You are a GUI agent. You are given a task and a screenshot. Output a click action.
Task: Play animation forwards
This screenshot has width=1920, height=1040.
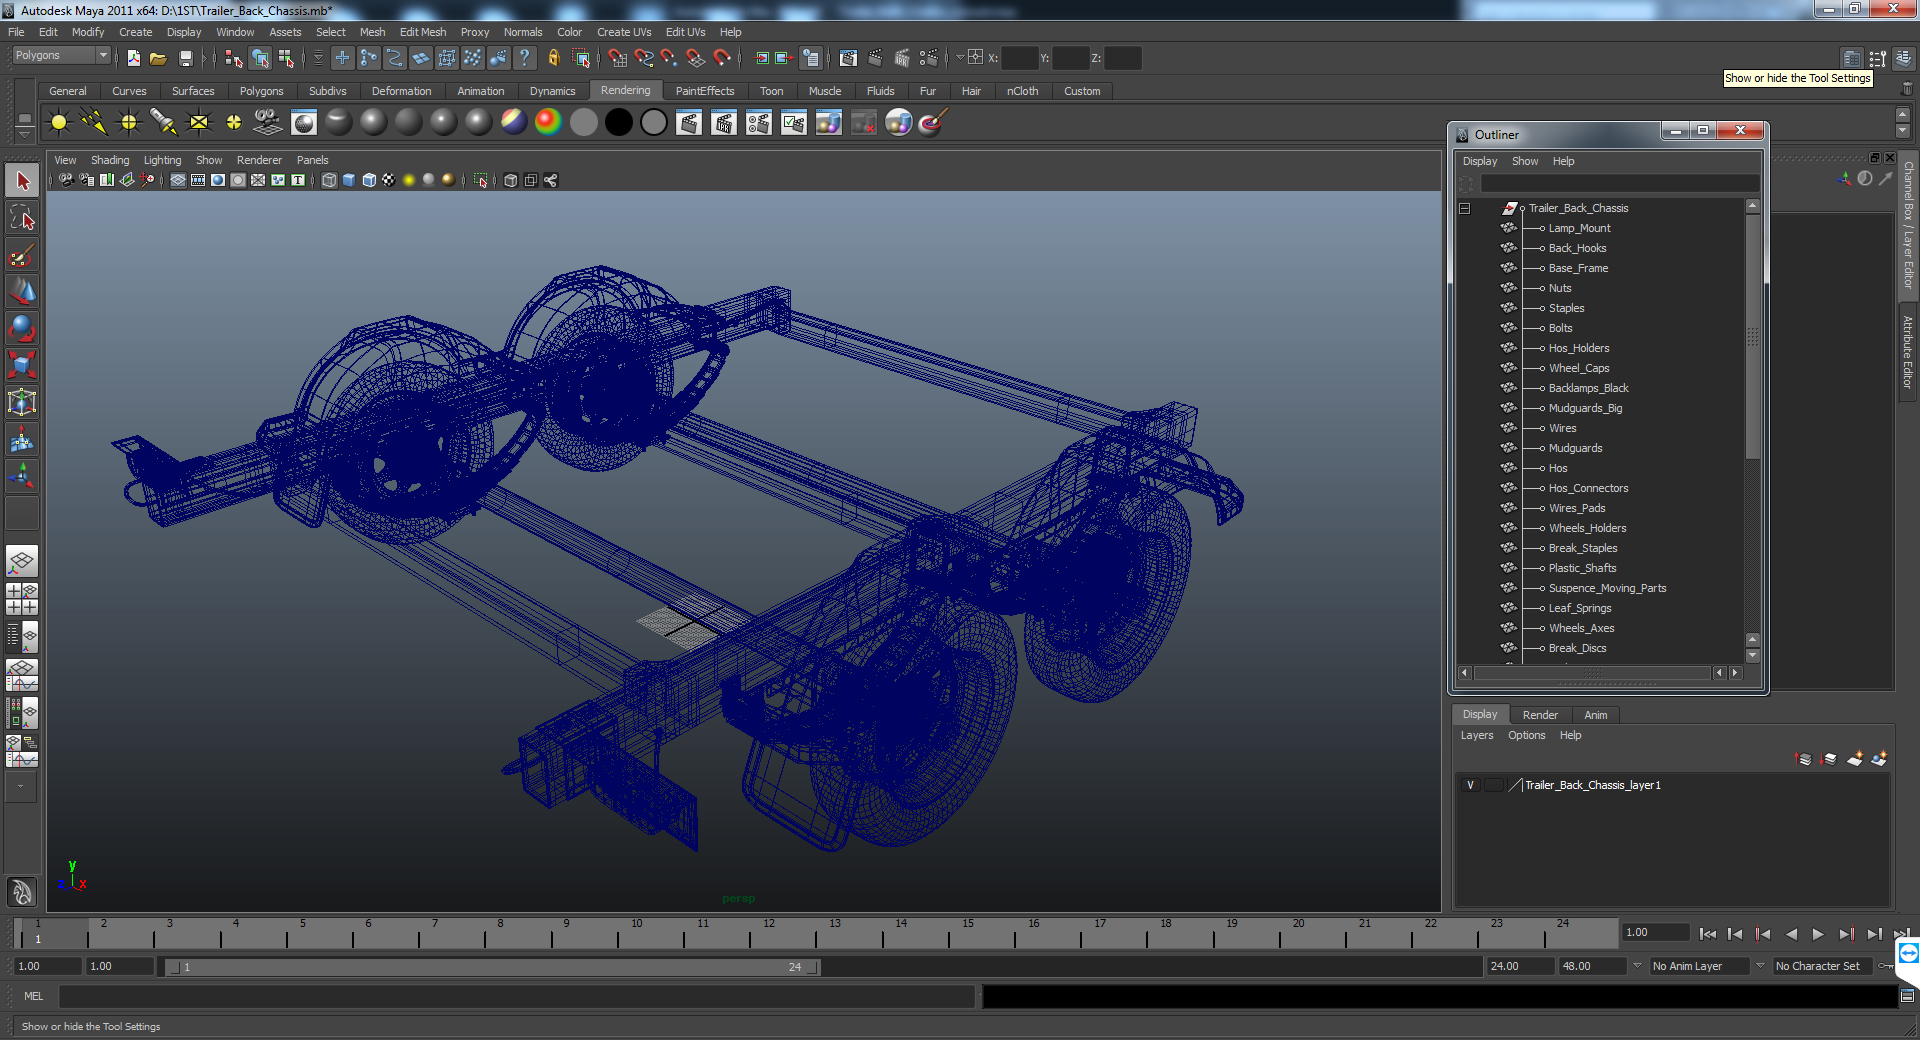[x=1818, y=934]
